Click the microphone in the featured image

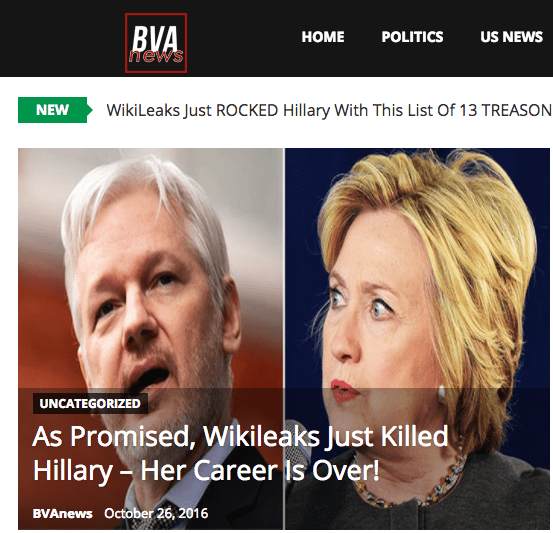[298, 437]
